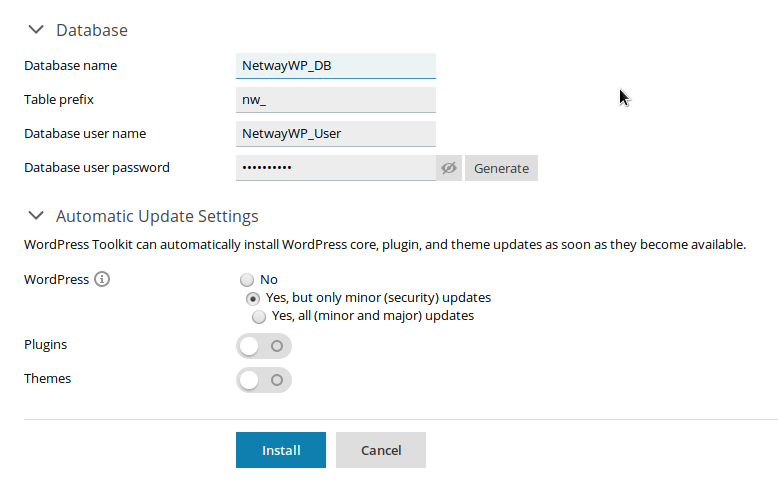This screenshot has width=778, height=503.
Task: Click into the Table prefix field
Action: tap(336, 100)
